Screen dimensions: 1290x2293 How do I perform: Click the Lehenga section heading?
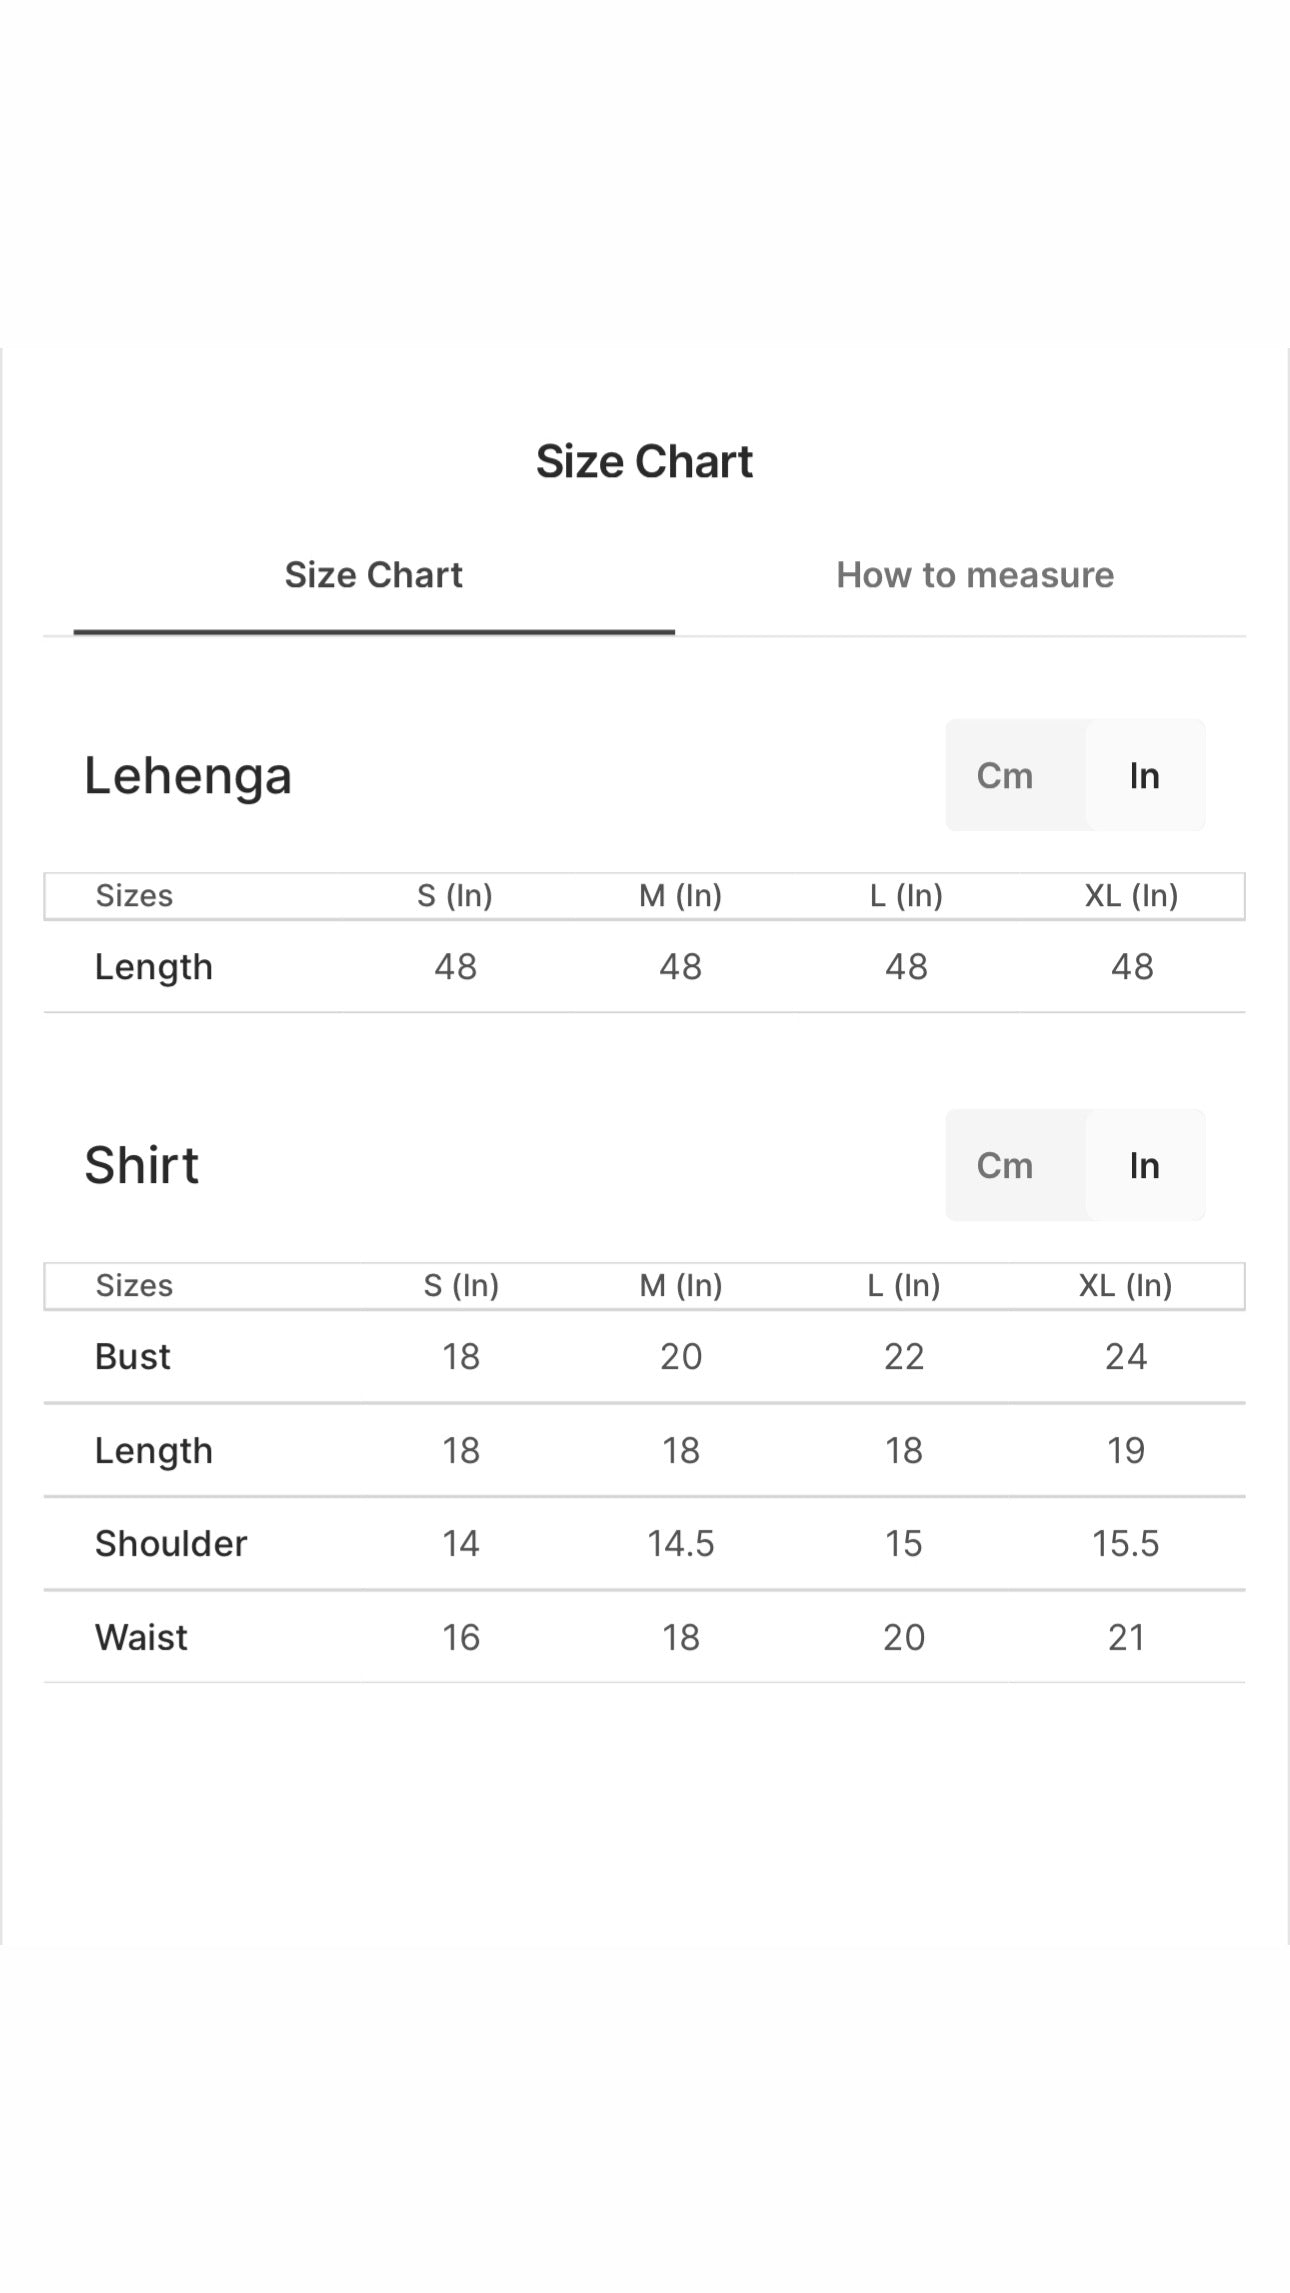click(x=188, y=776)
